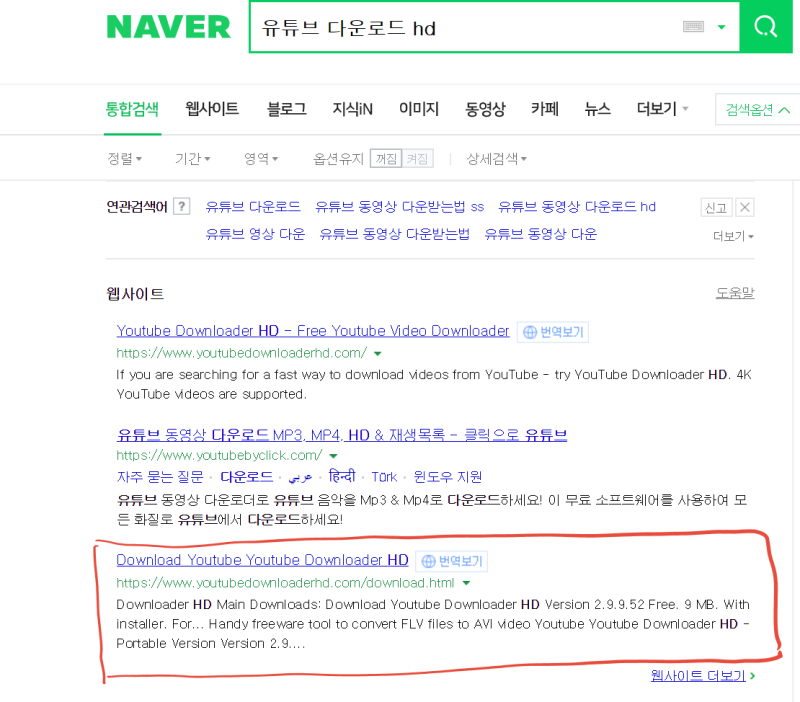Click the youtubedownloaderhd.com/download.html URL
Image resolution: width=800 pixels, height=702 pixels.
pyautogui.click(x=285, y=583)
